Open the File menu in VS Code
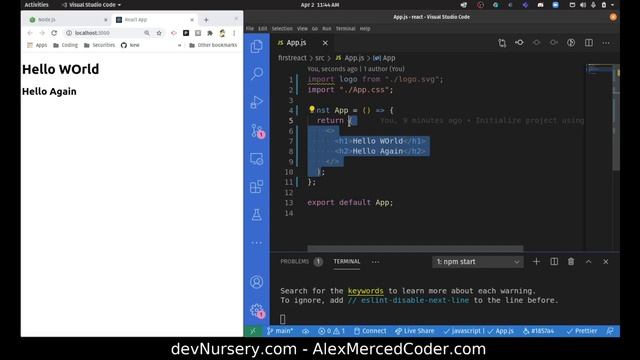The image size is (640, 360). [x=250, y=29]
